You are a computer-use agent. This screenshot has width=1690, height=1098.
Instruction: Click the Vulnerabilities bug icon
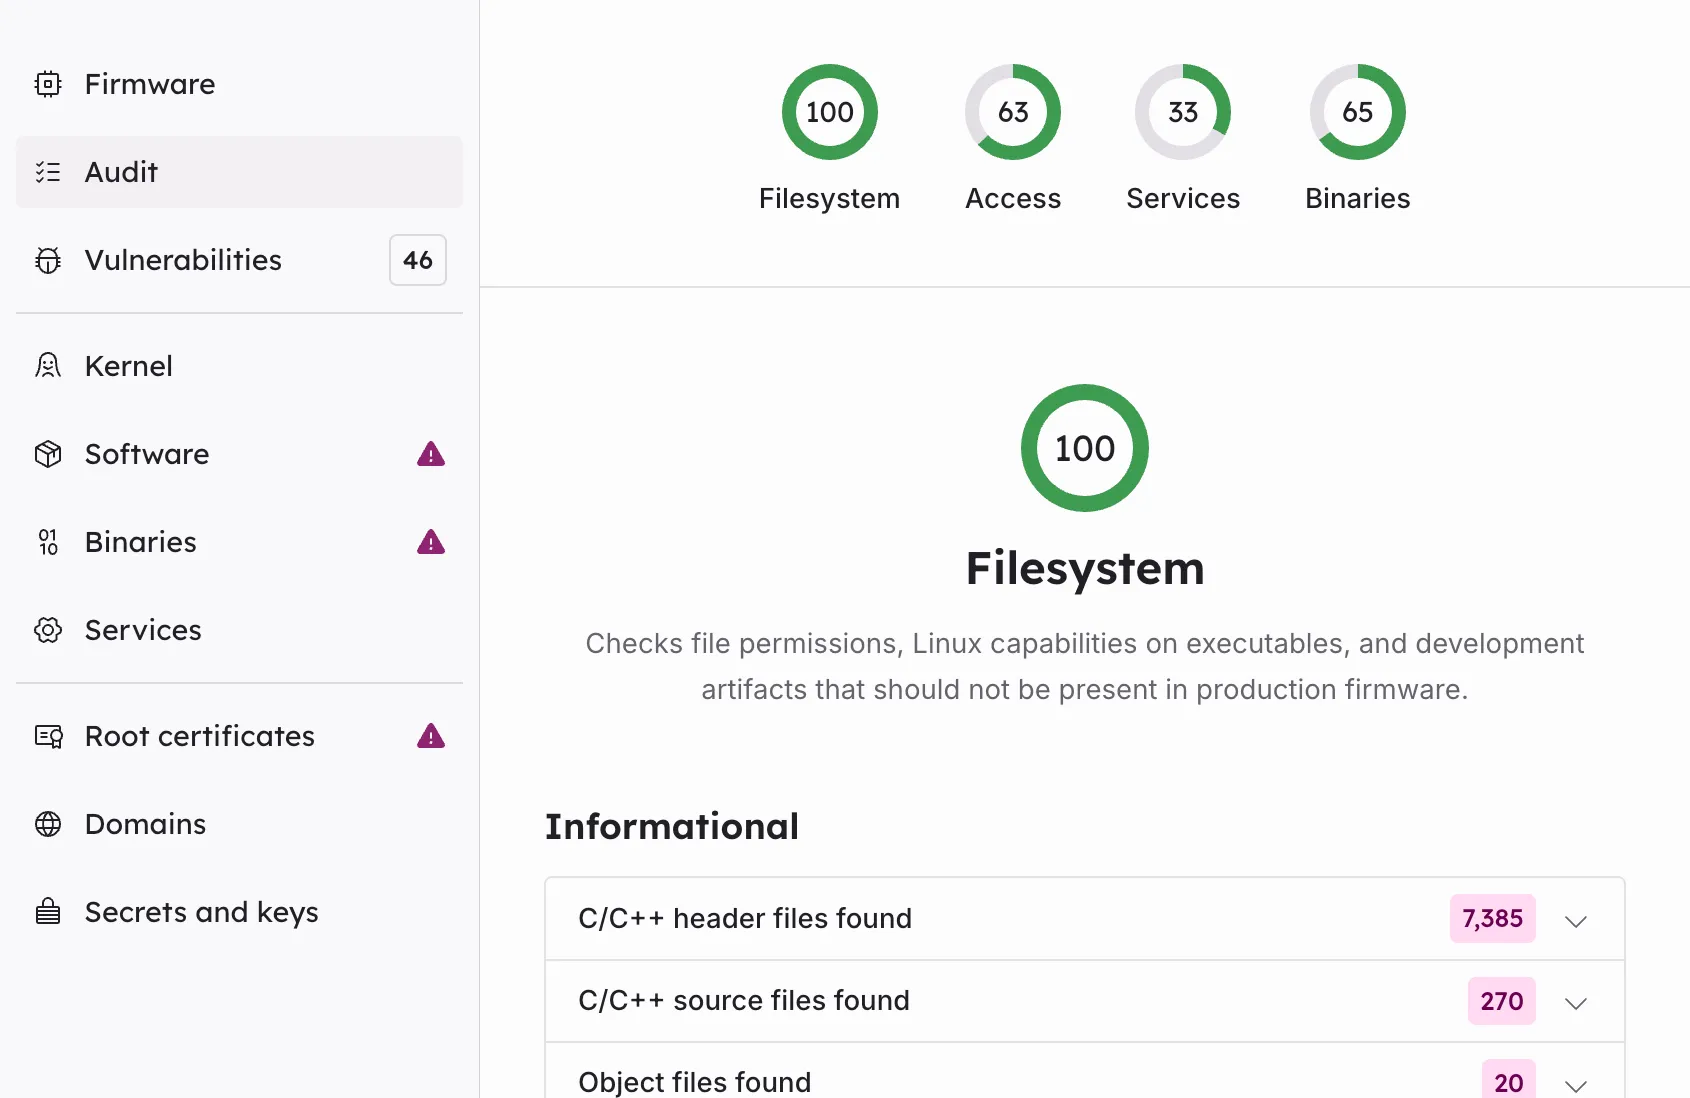(48, 260)
